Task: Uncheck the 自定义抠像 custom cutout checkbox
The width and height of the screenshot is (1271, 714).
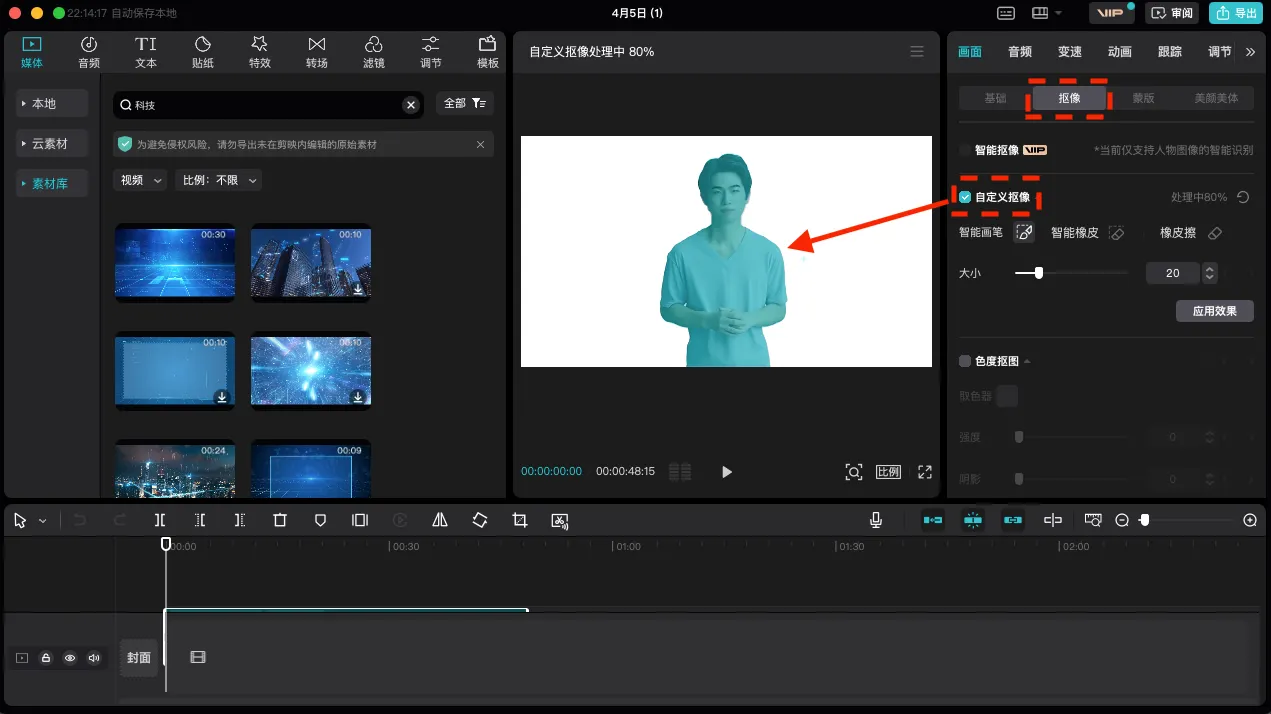Action: 965,197
